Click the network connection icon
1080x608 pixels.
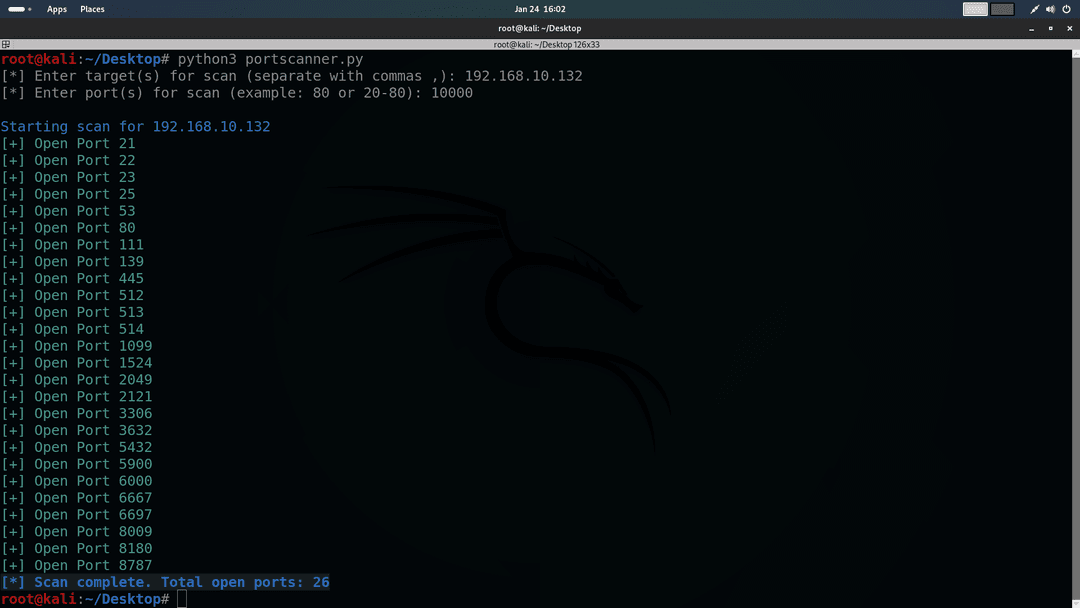coord(1035,9)
